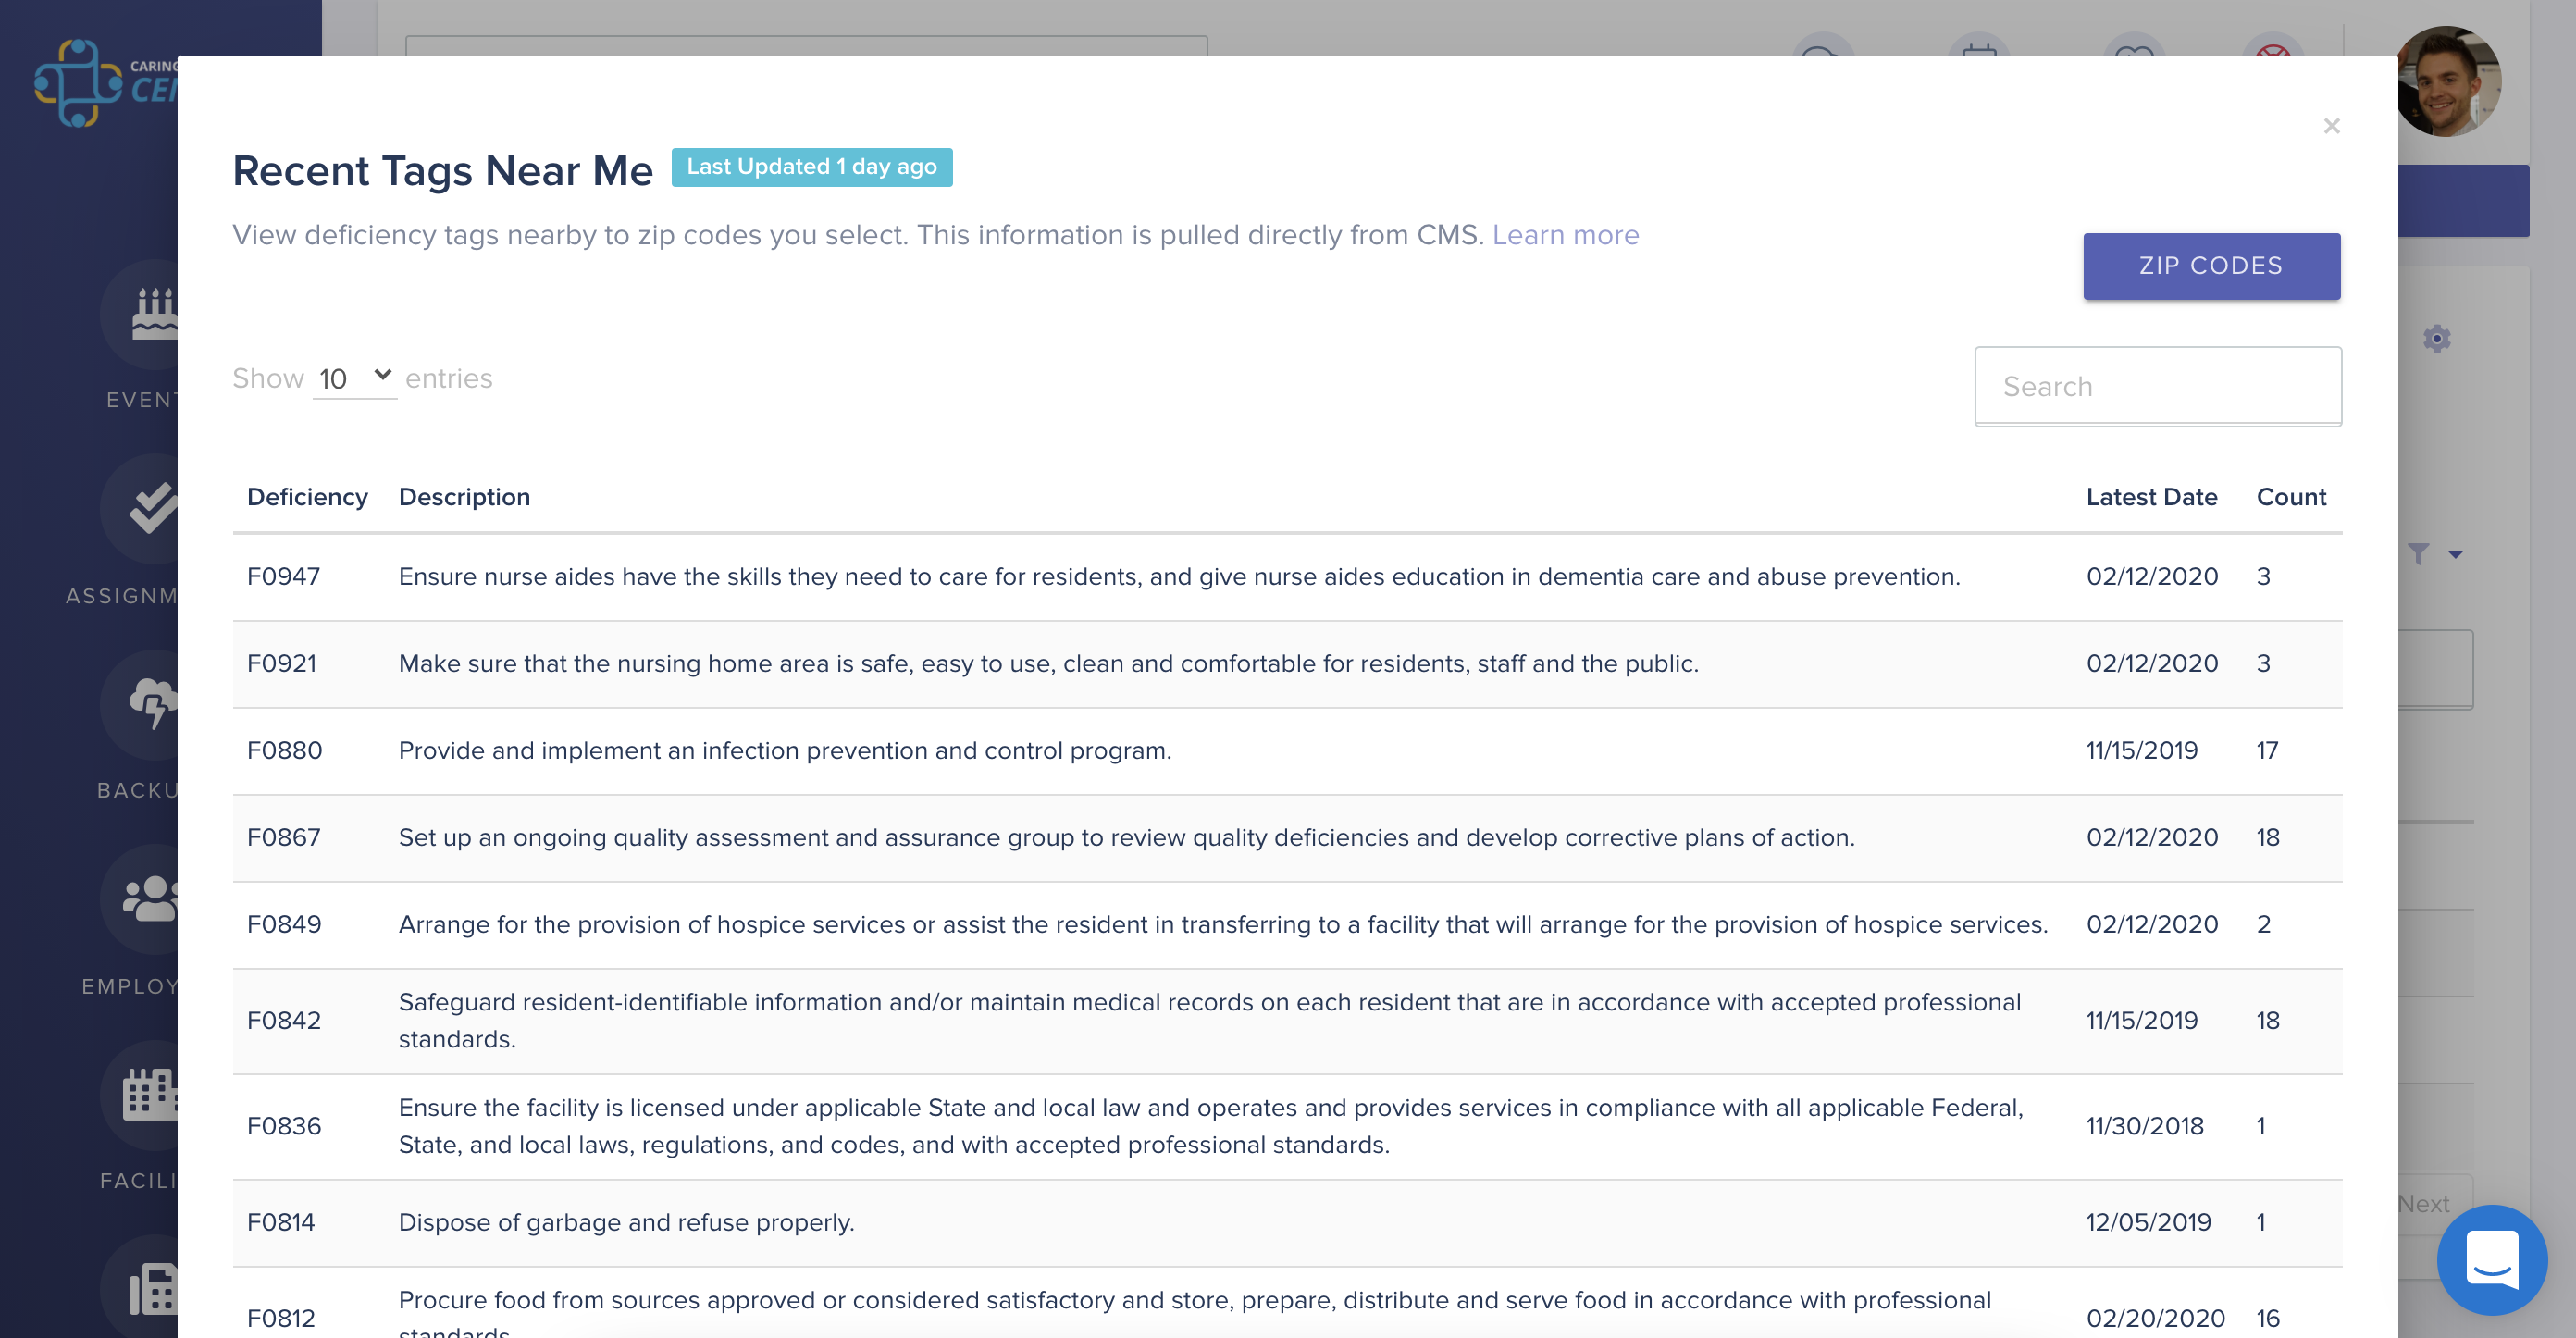
Task: Click the Caring Central logo
Action: pos(105,83)
